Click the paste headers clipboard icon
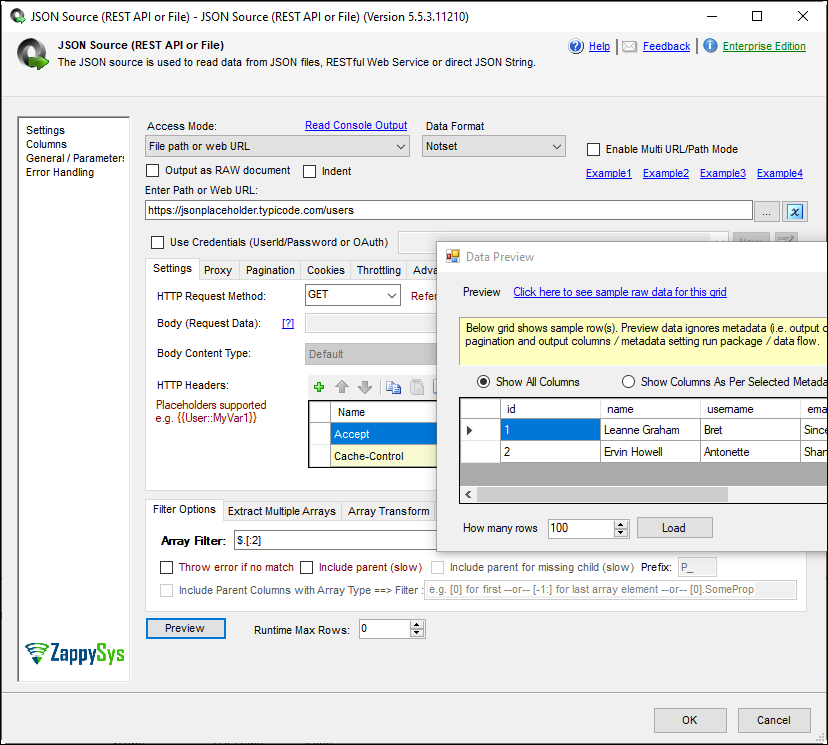 (417, 387)
